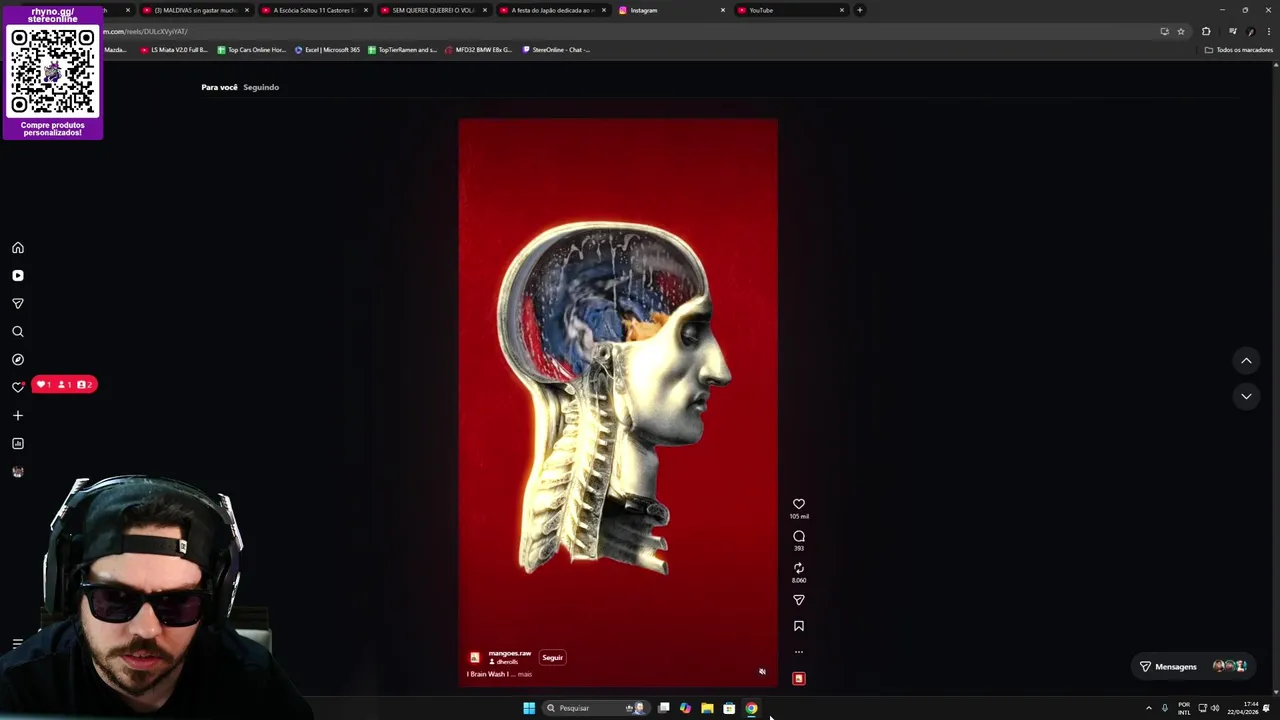
Task: Like the reel with heart icon
Action: click(799, 505)
